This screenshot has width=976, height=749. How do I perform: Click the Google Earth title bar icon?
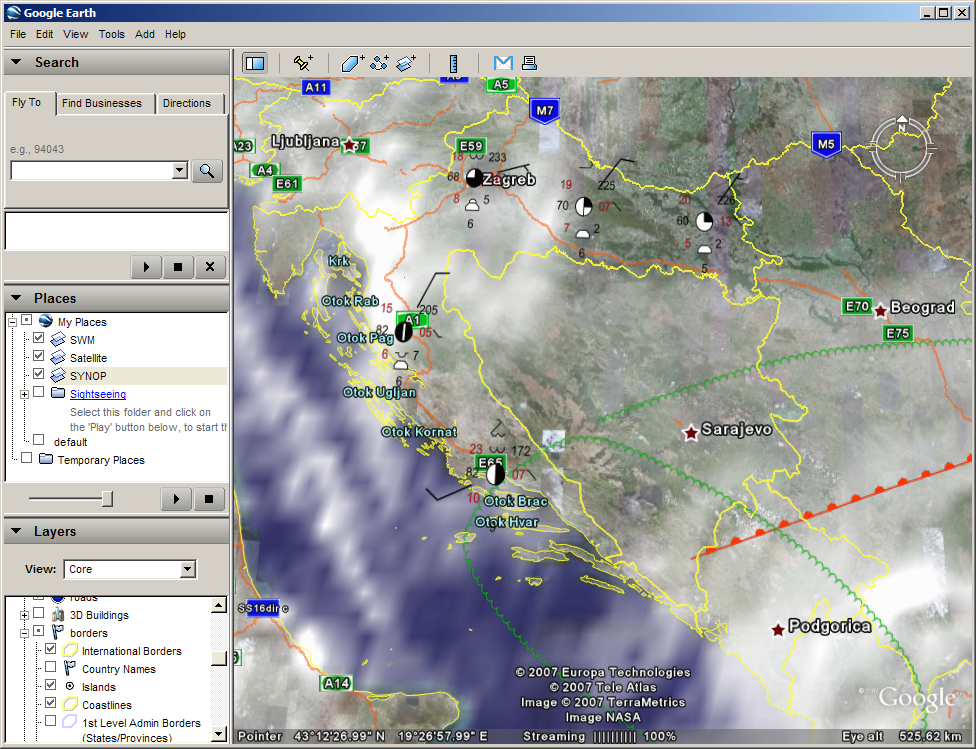pyautogui.click(x=13, y=12)
